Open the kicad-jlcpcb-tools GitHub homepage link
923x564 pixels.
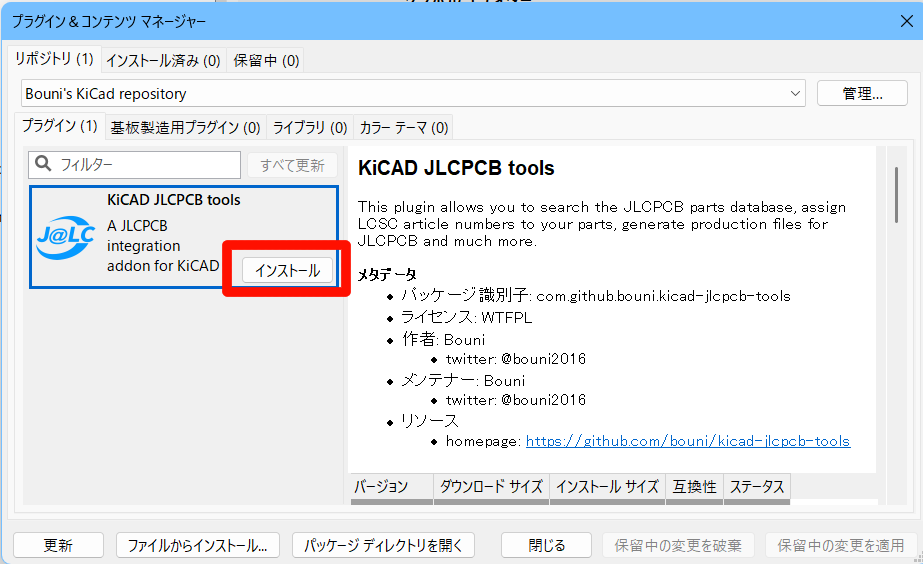[x=688, y=441]
